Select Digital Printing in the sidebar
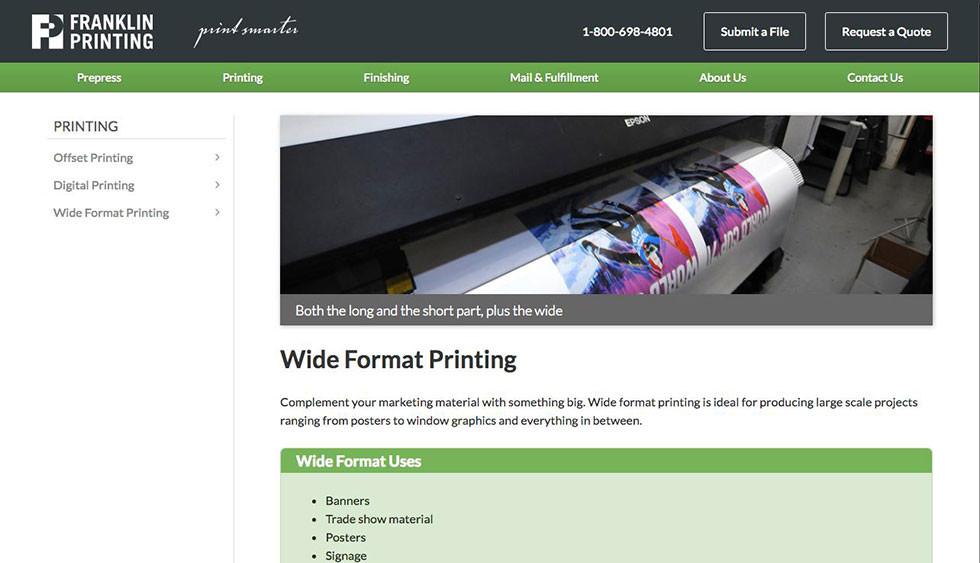 94,185
